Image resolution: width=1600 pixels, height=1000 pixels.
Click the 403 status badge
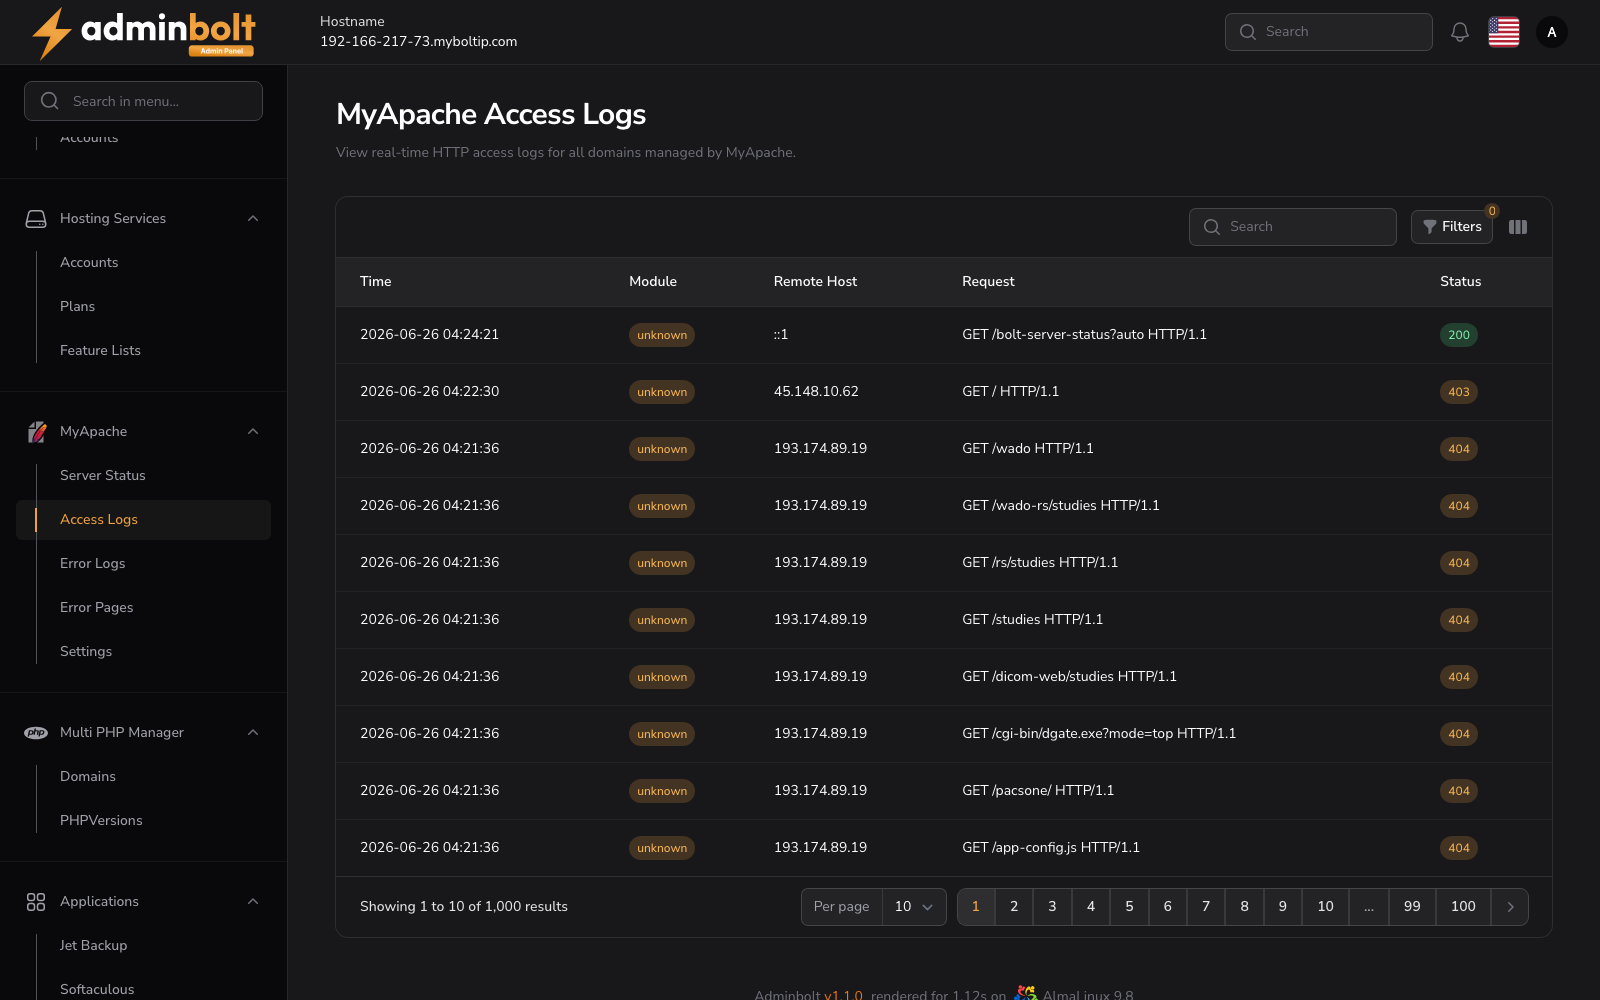[x=1459, y=392]
